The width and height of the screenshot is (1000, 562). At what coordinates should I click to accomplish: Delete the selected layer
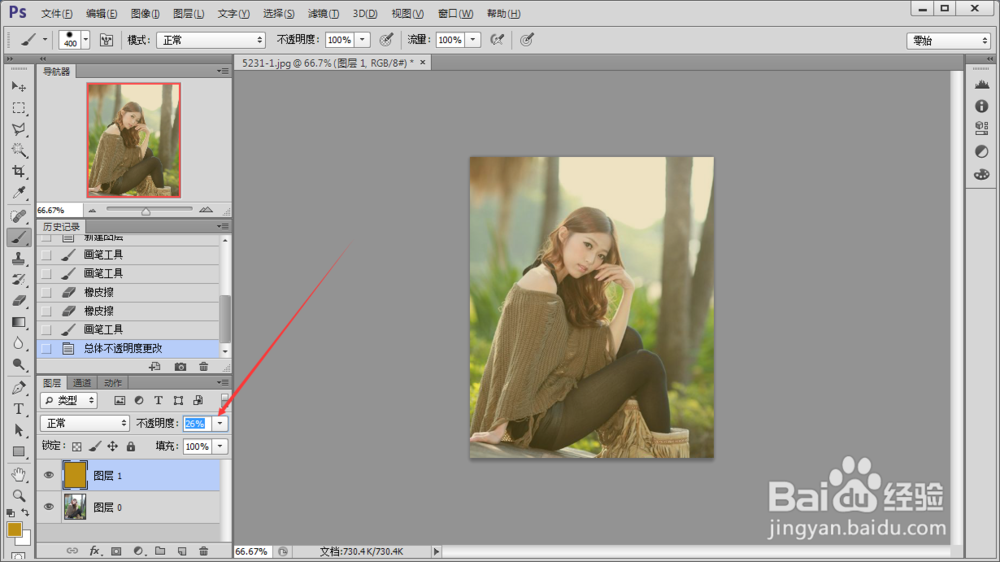(203, 551)
